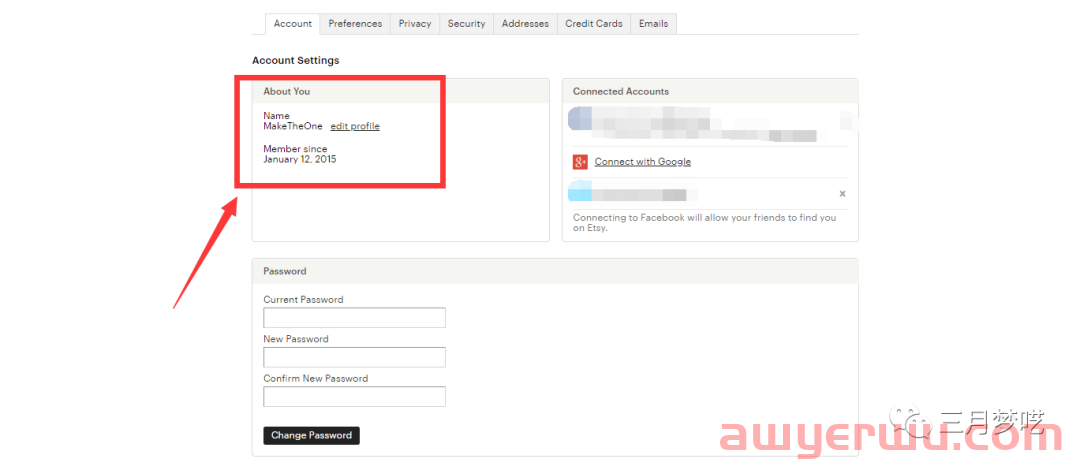Switch to the Credit Cards tab
The width and height of the screenshot is (1080, 470).
click(594, 23)
